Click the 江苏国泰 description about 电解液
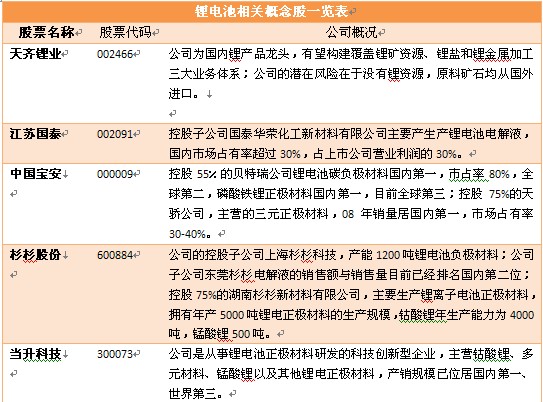 (349, 143)
